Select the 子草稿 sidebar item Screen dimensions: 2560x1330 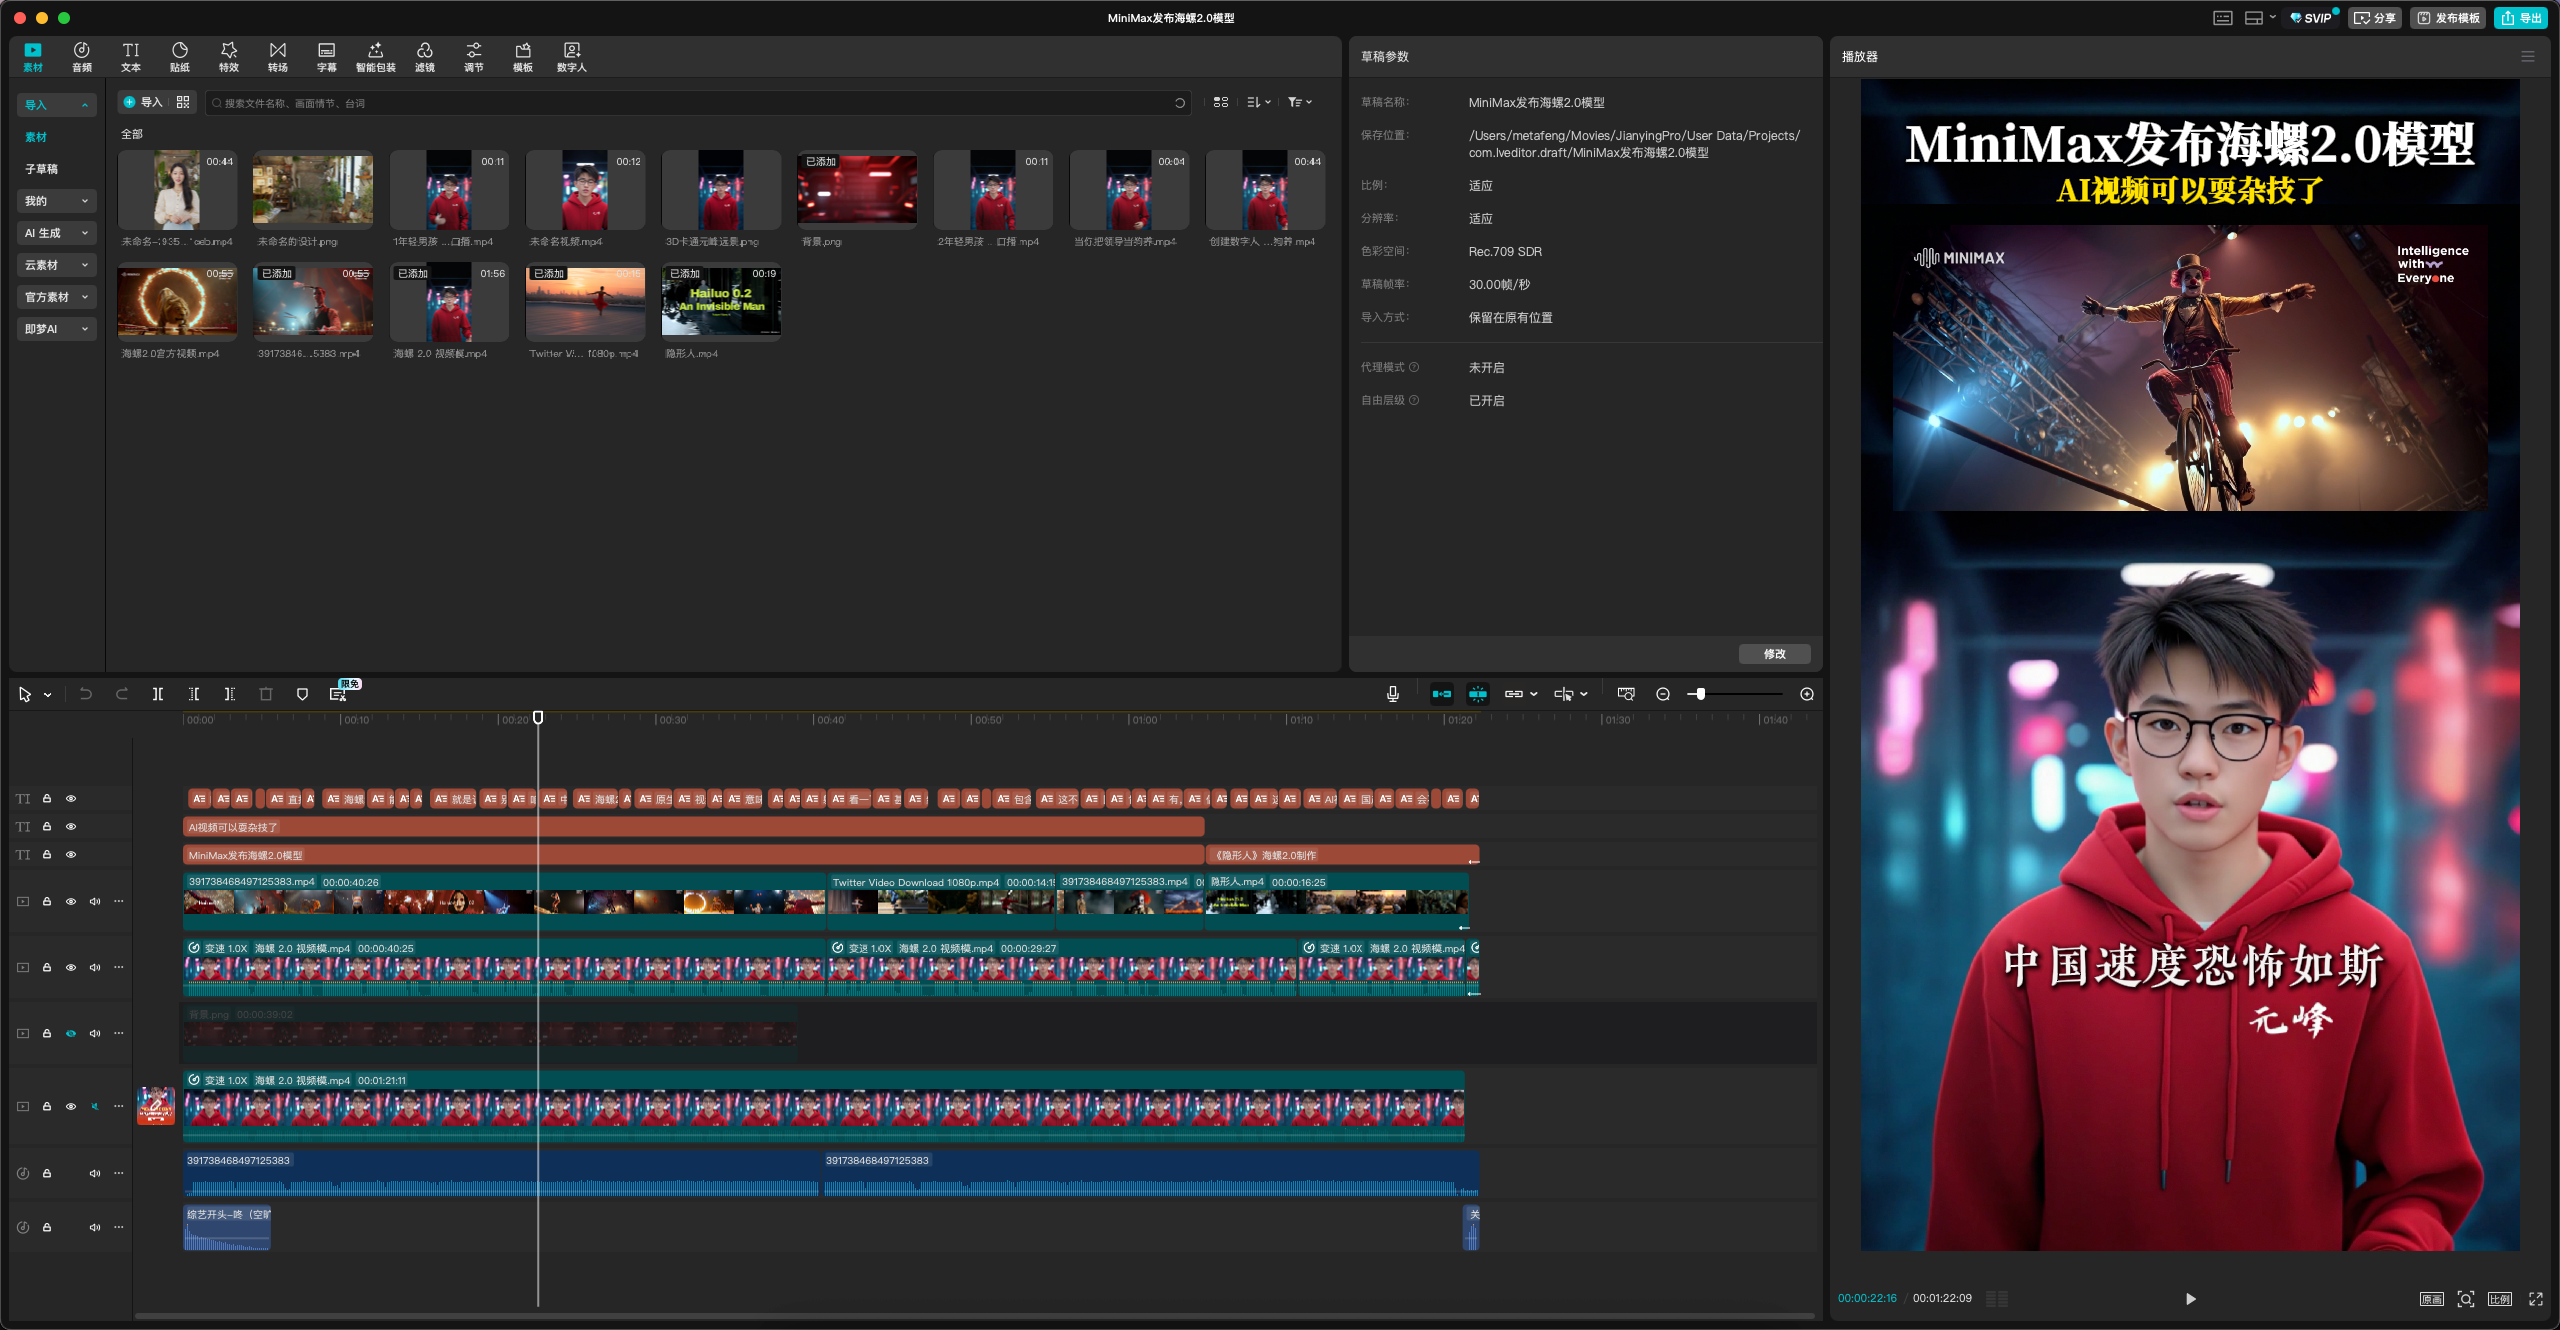point(42,169)
